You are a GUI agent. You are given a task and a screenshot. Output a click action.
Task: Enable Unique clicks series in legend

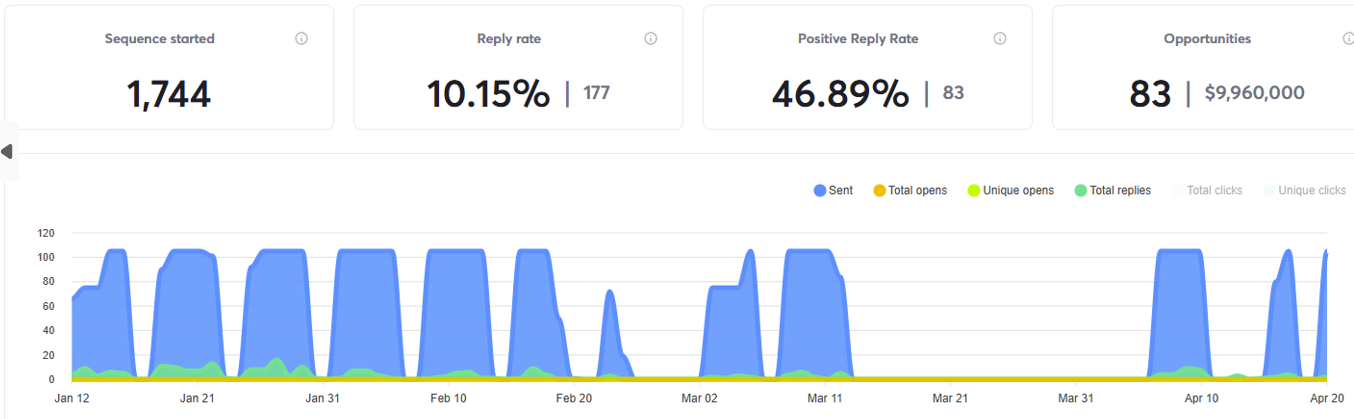click(x=1304, y=190)
